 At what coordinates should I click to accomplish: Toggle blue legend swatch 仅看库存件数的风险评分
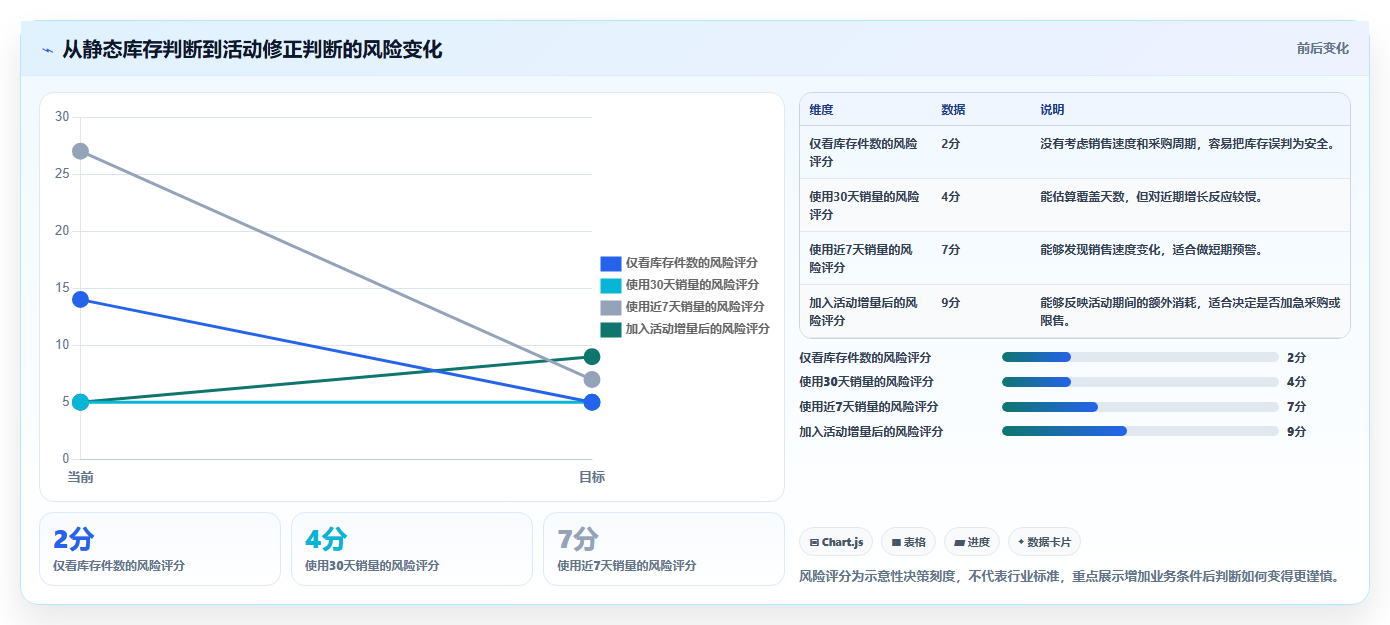(x=611, y=264)
